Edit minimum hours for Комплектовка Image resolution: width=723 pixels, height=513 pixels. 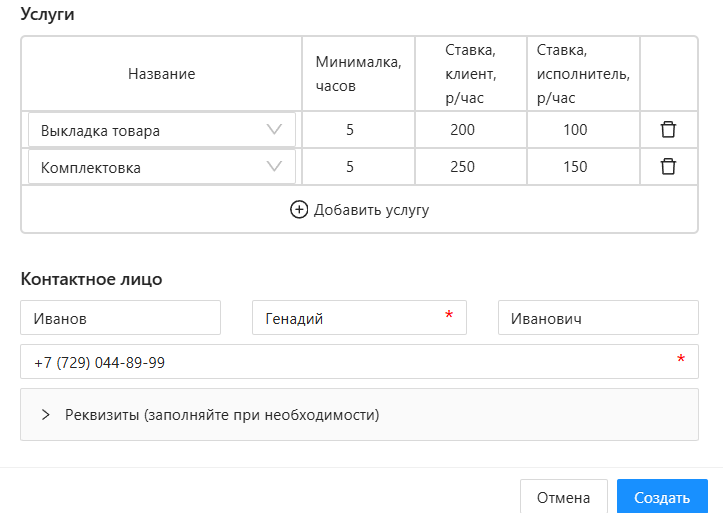click(350, 167)
